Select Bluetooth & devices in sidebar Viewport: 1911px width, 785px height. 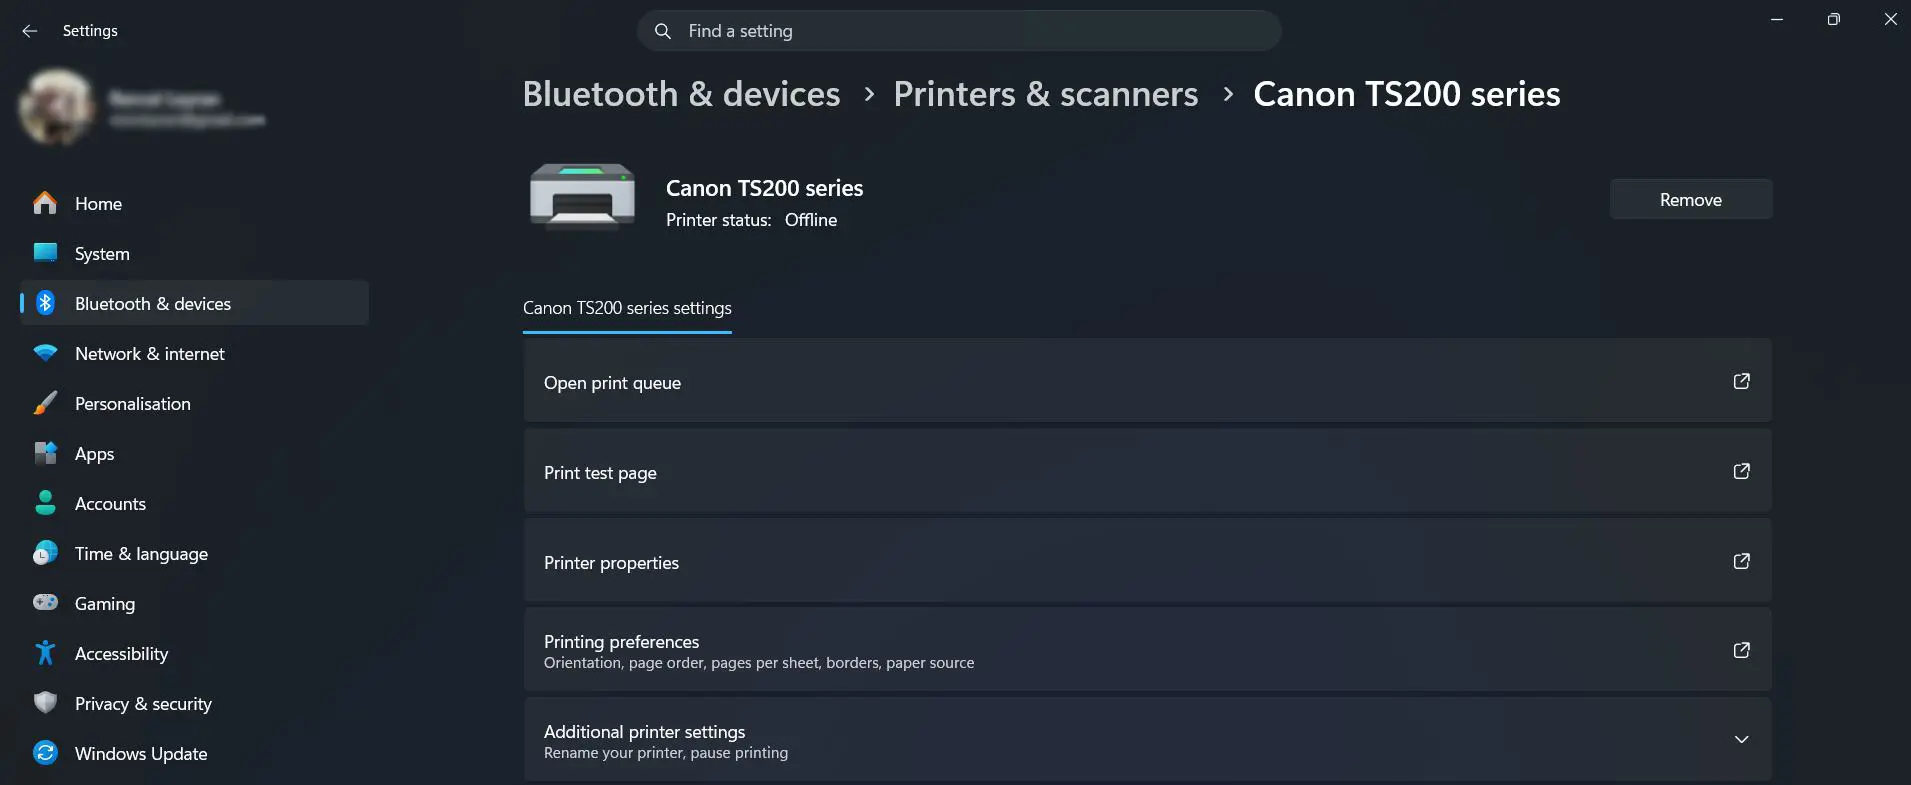pyautogui.click(x=194, y=303)
